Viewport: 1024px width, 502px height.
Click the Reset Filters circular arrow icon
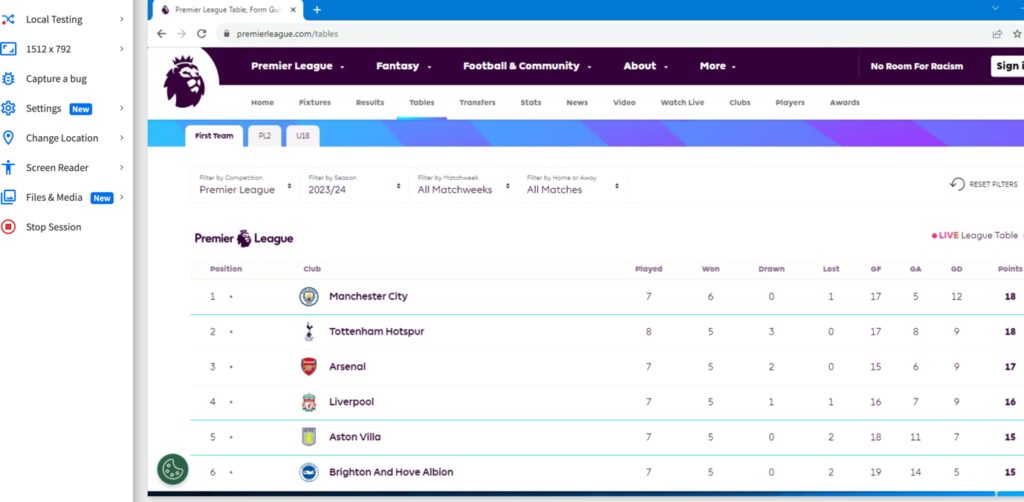click(957, 185)
